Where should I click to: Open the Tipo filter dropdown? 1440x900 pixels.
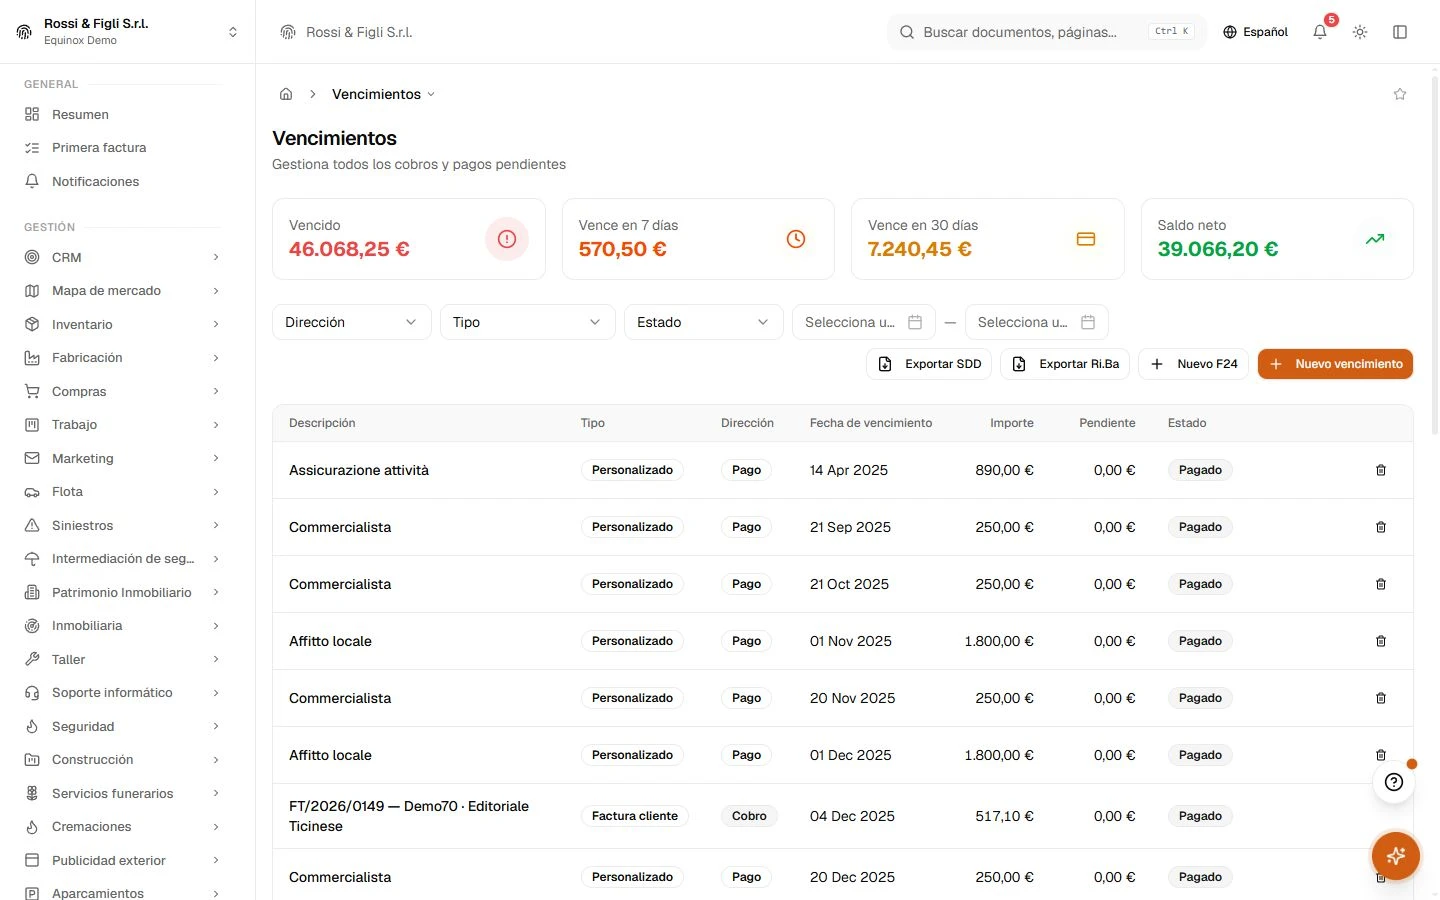pos(527,322)
